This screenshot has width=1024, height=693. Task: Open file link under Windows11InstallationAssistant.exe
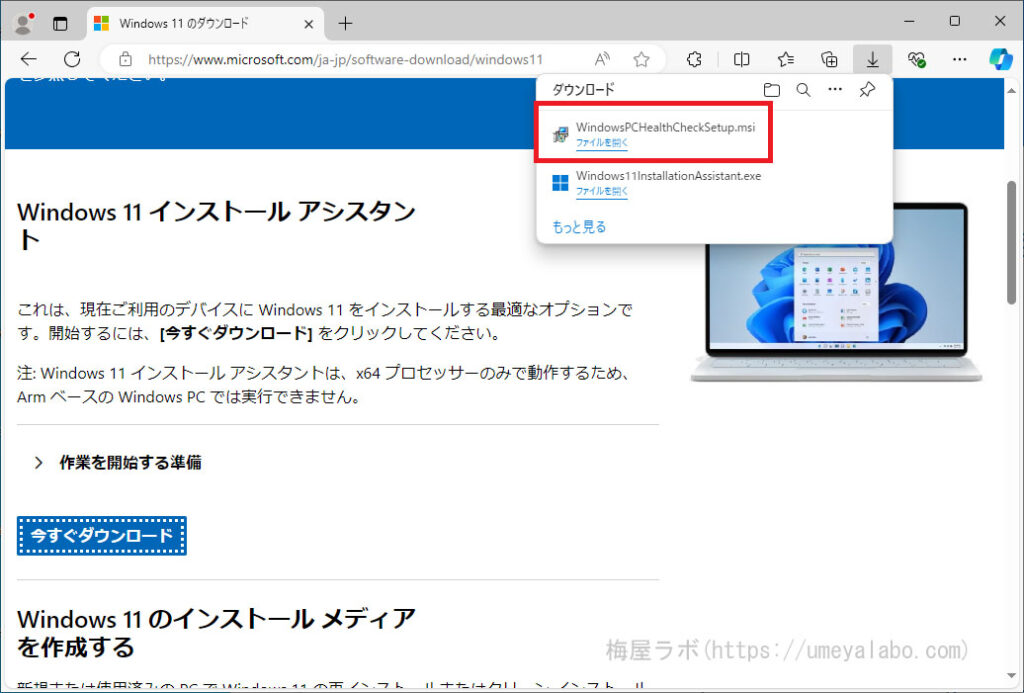tap(601, 191)
